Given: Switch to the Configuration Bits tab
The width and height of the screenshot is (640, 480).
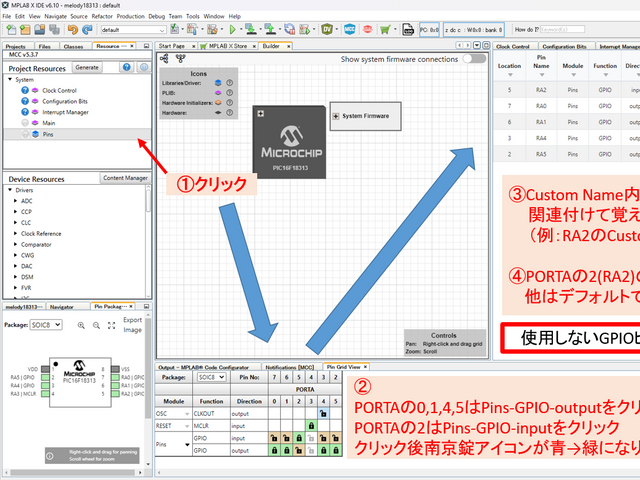Looking at the screenshot, I should 564,47.
